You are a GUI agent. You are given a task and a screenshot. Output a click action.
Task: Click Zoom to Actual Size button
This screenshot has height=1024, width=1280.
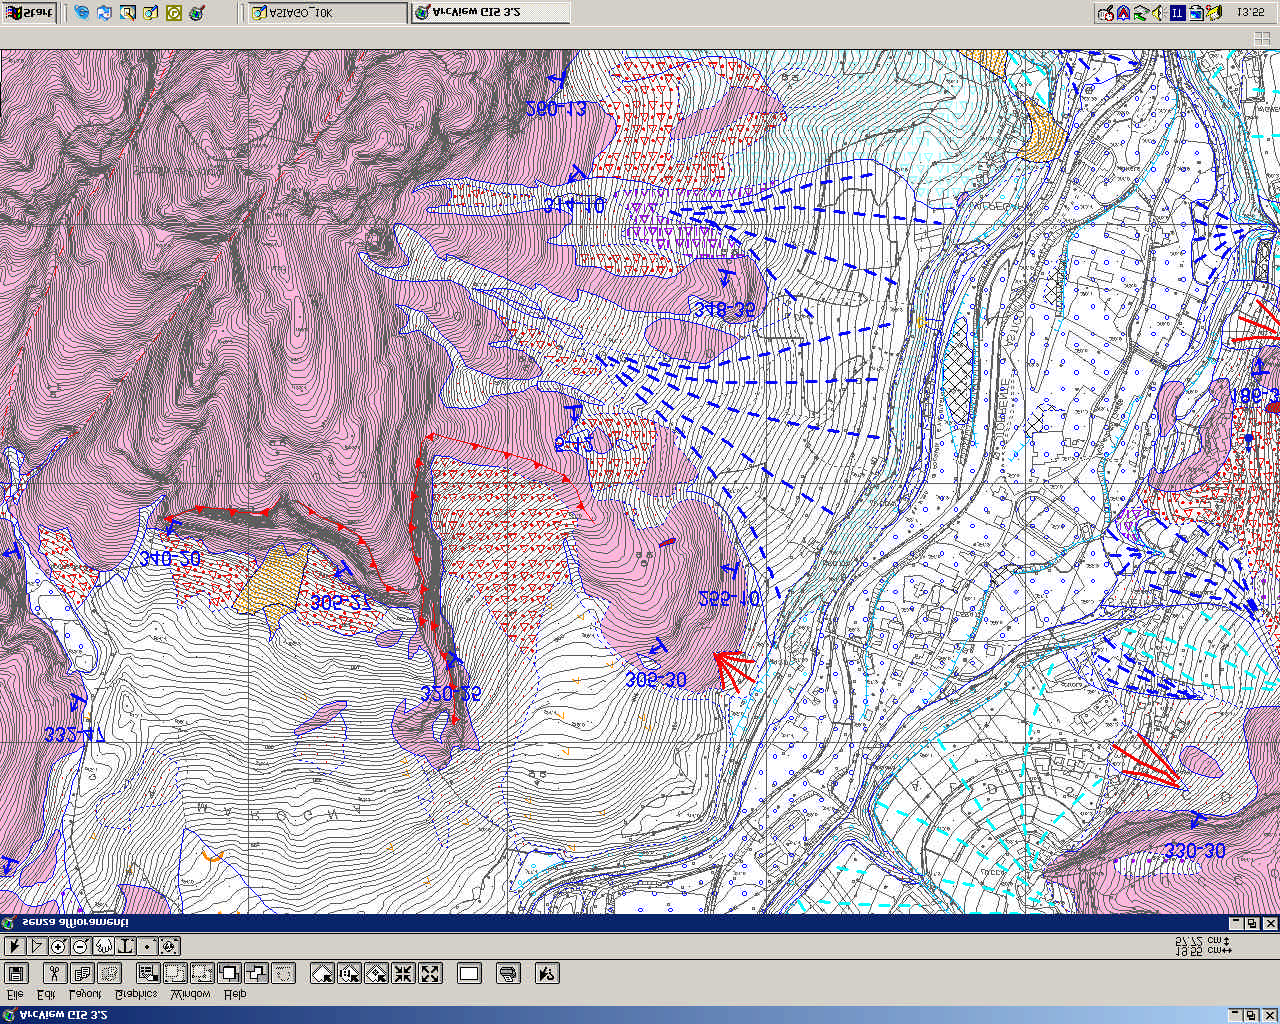click(349, 973)
